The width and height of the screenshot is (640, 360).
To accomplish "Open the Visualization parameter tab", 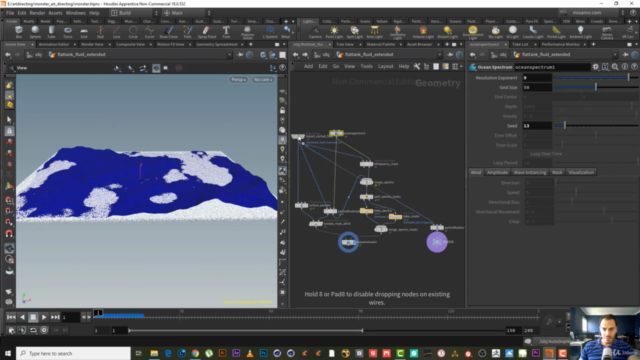I will pos(581,172).
